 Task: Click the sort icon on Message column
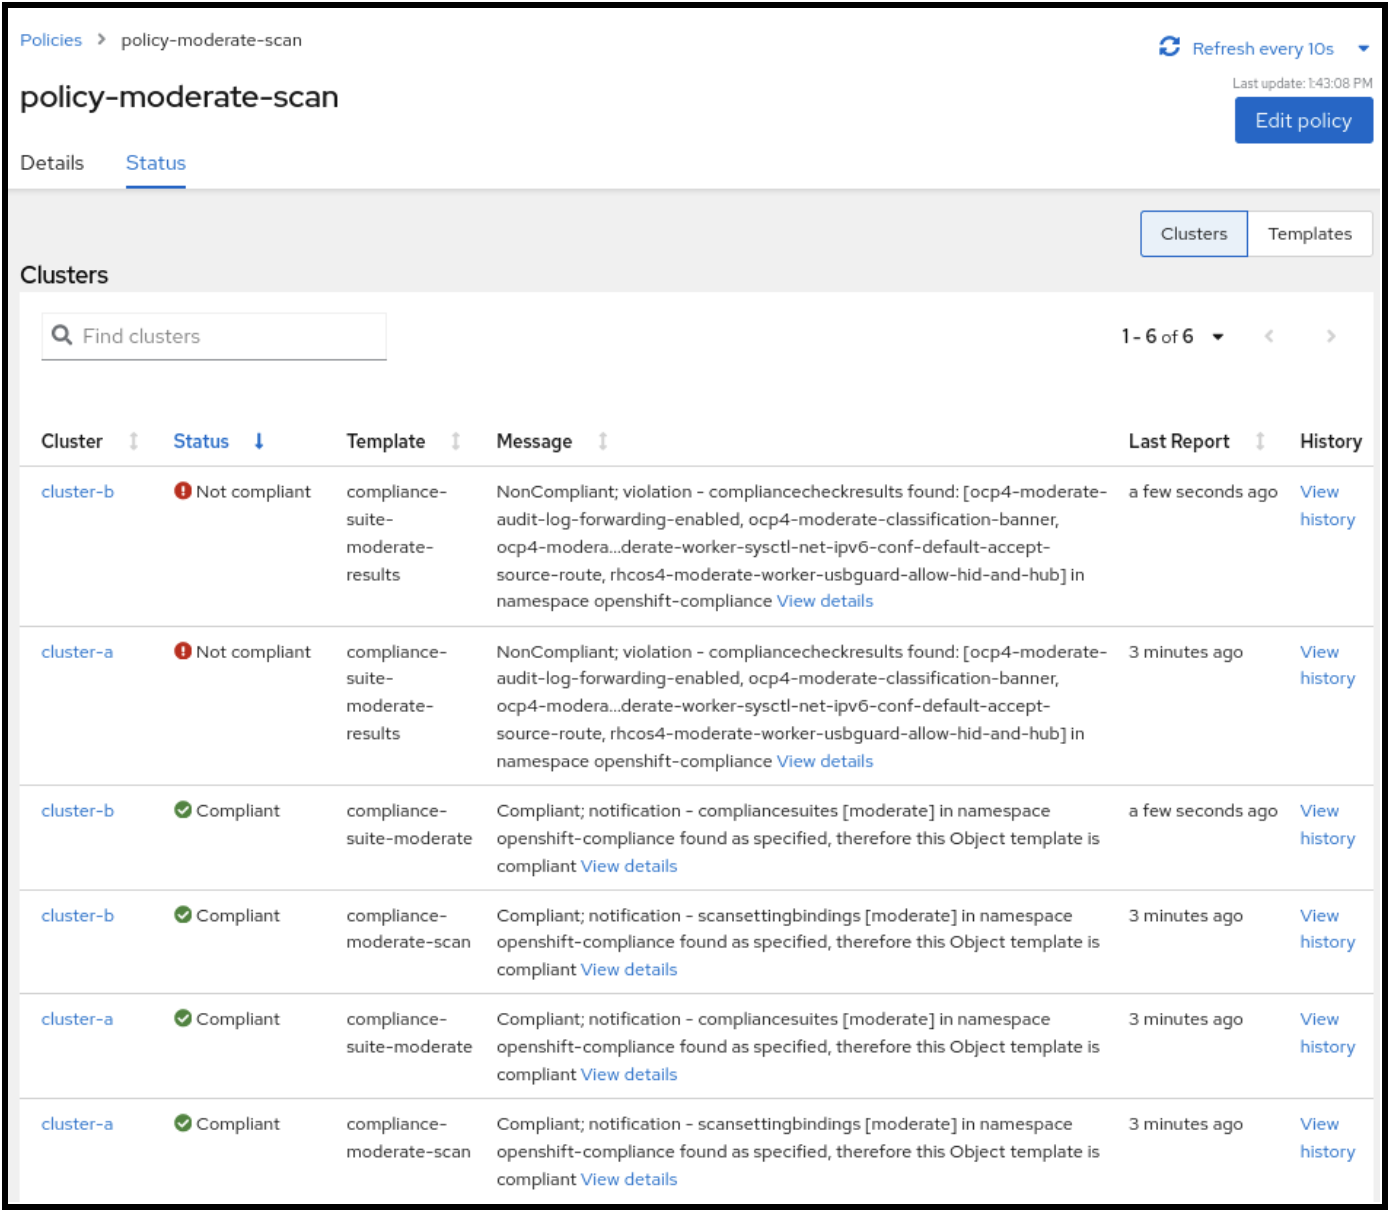pos(602,441)
